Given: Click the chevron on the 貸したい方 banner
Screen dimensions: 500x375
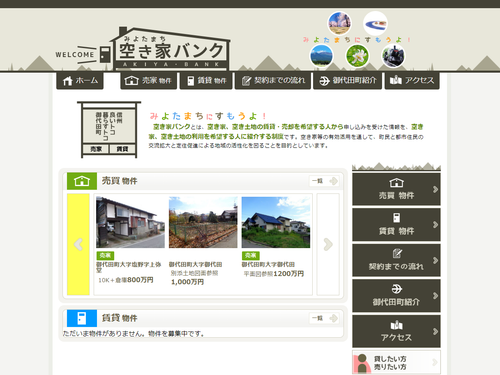Looking at the screenshot, I should 435,362.
